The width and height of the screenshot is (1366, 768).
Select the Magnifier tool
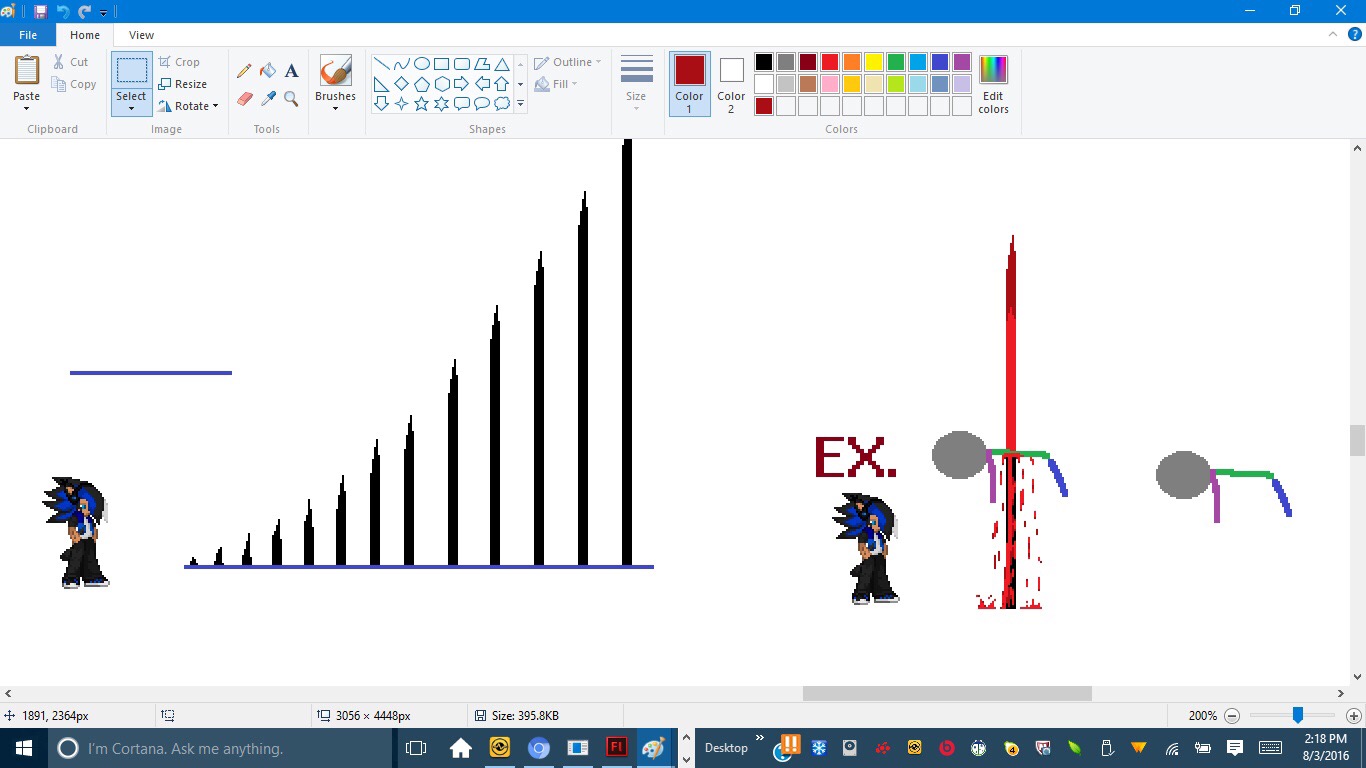[292, 98]
